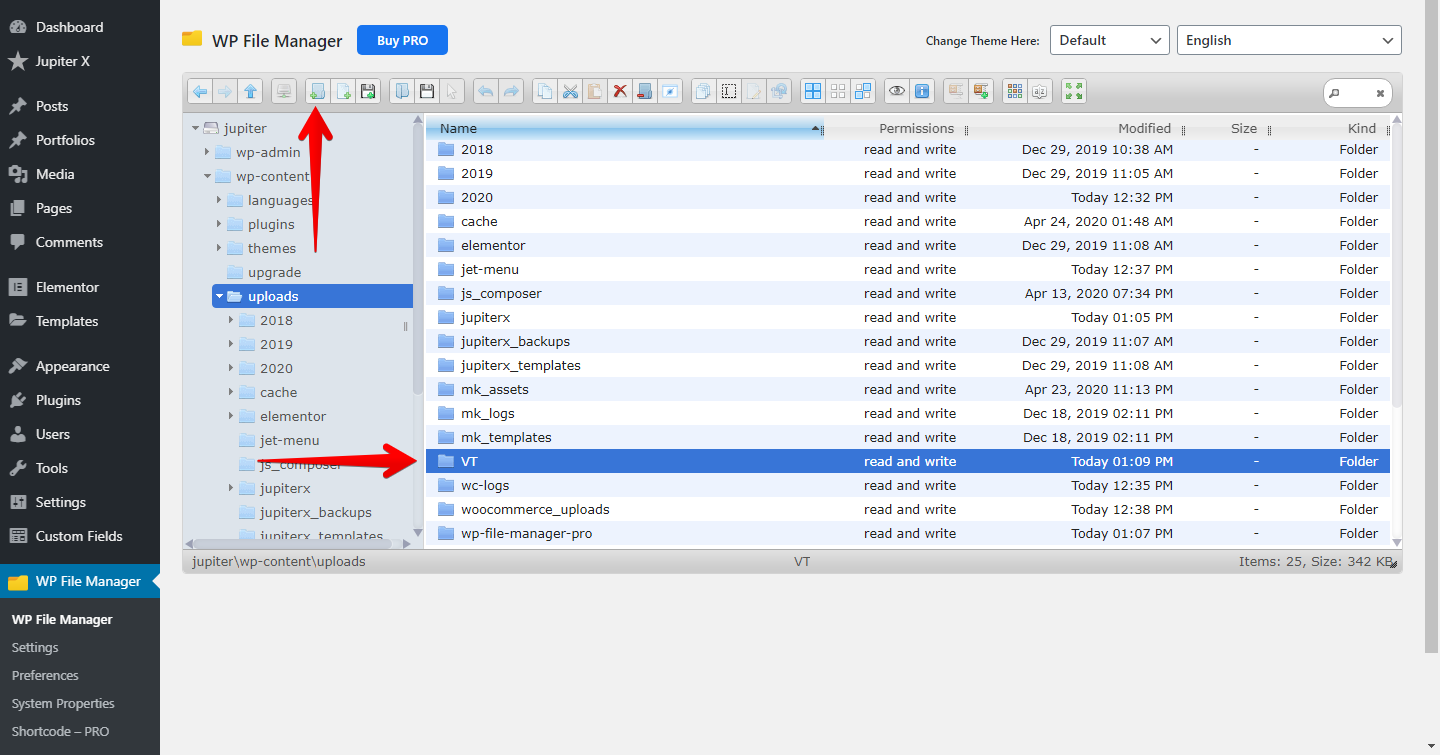Collapse the jupiter root tree node
The height and width of the screenshot is (755, 1440).
(195, 128)
